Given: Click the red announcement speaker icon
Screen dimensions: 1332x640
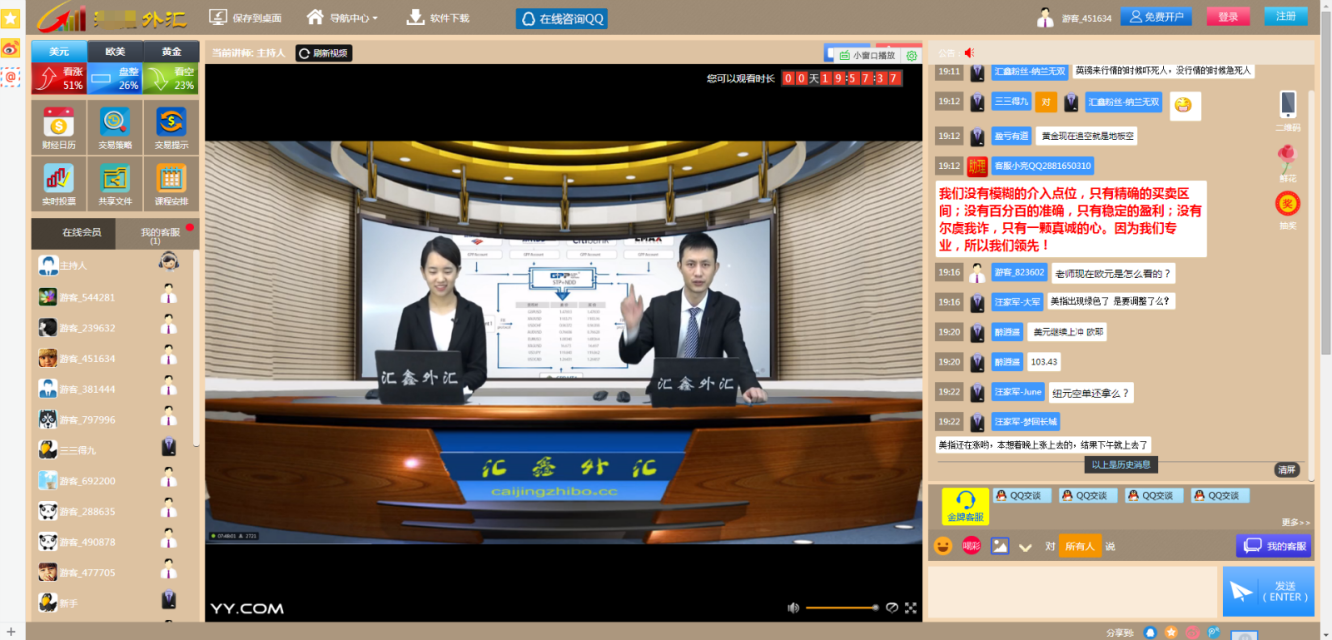Looking at the screenshot, I should click(x=969, y=52).
